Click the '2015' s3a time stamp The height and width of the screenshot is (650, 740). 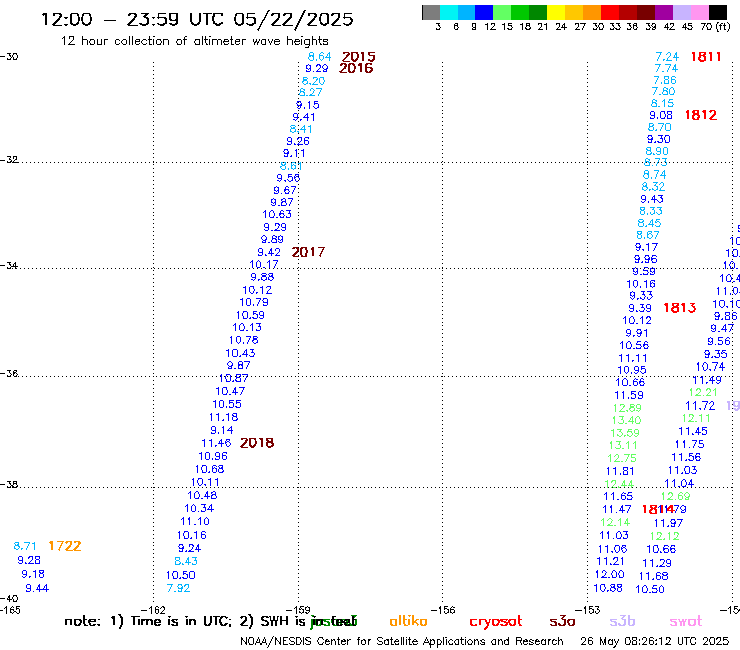[x=359, y=57]
